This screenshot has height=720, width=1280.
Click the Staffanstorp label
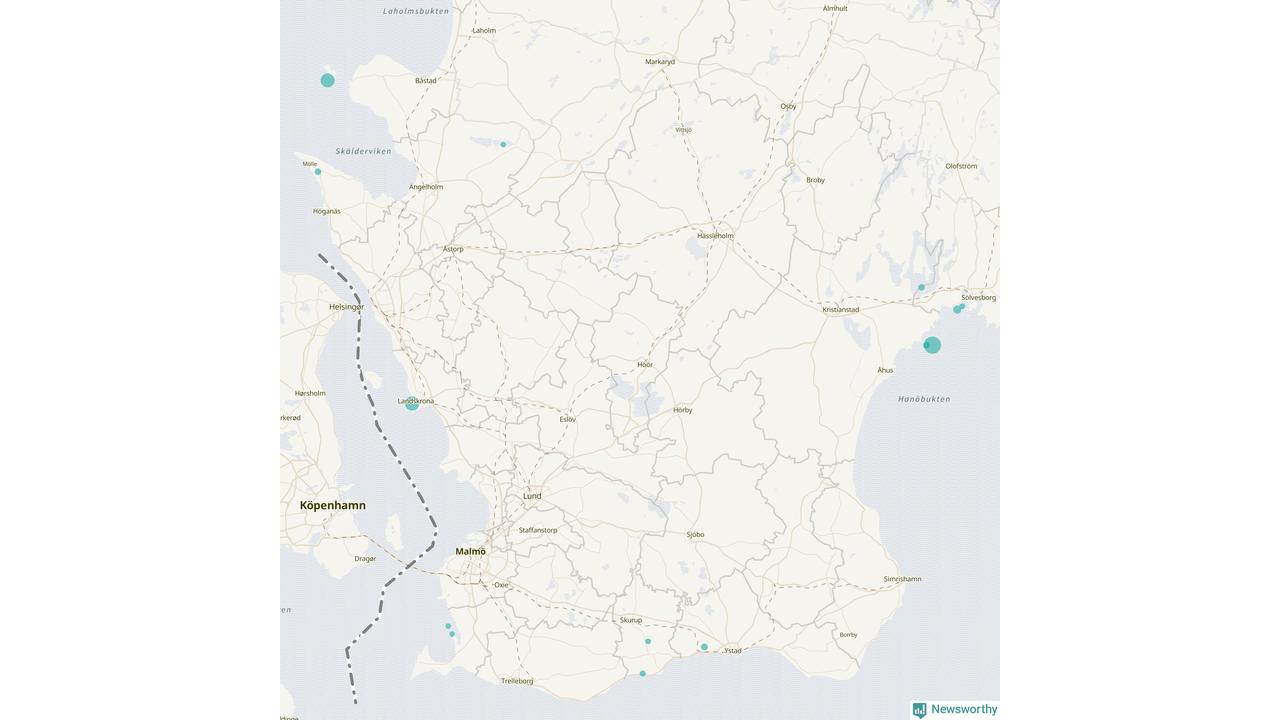click(x=538, y=530)
